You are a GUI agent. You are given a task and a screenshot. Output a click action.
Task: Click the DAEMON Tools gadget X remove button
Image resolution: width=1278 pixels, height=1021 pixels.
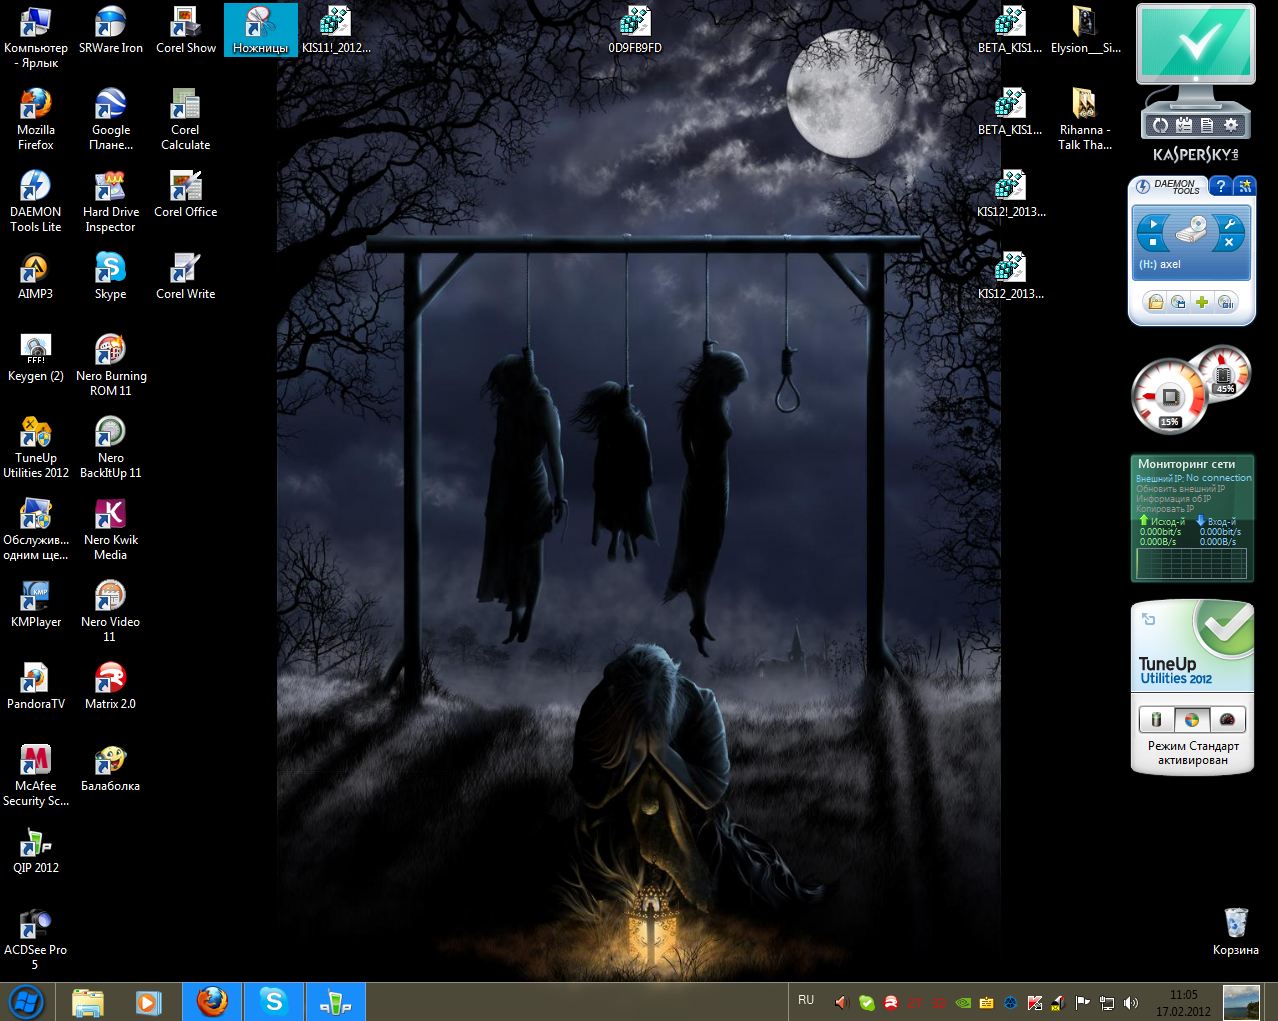coord(1231,243)
